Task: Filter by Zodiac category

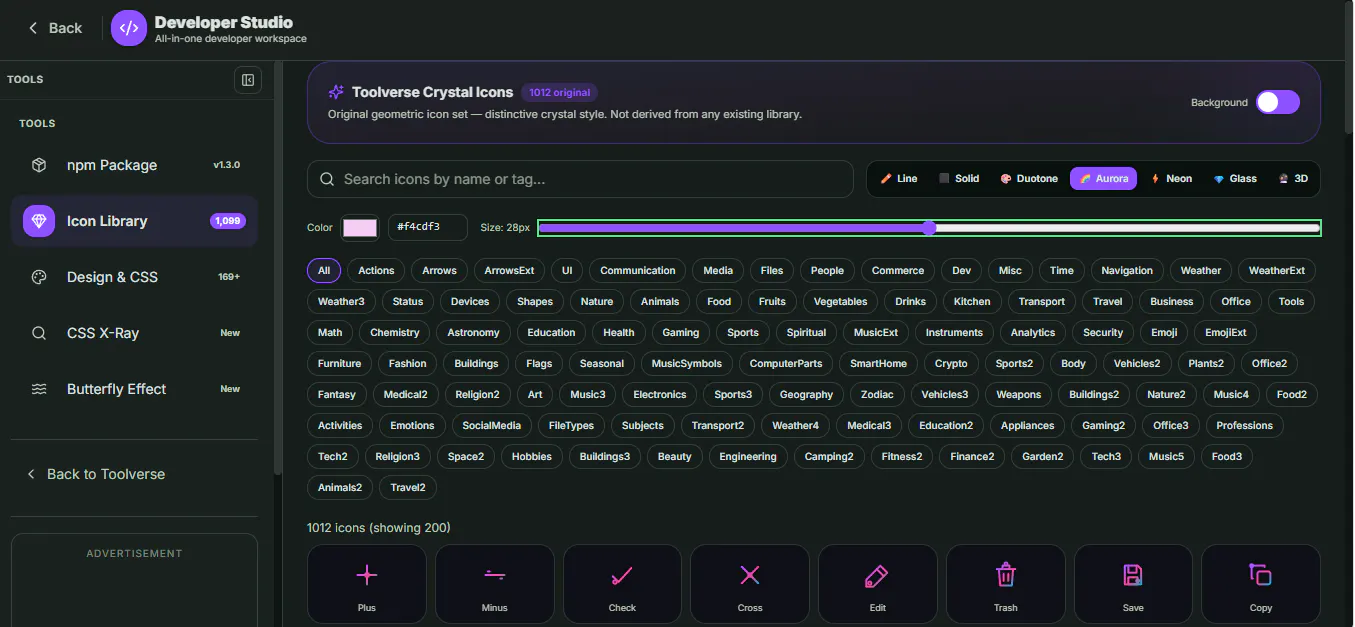Action: (877, 394)
